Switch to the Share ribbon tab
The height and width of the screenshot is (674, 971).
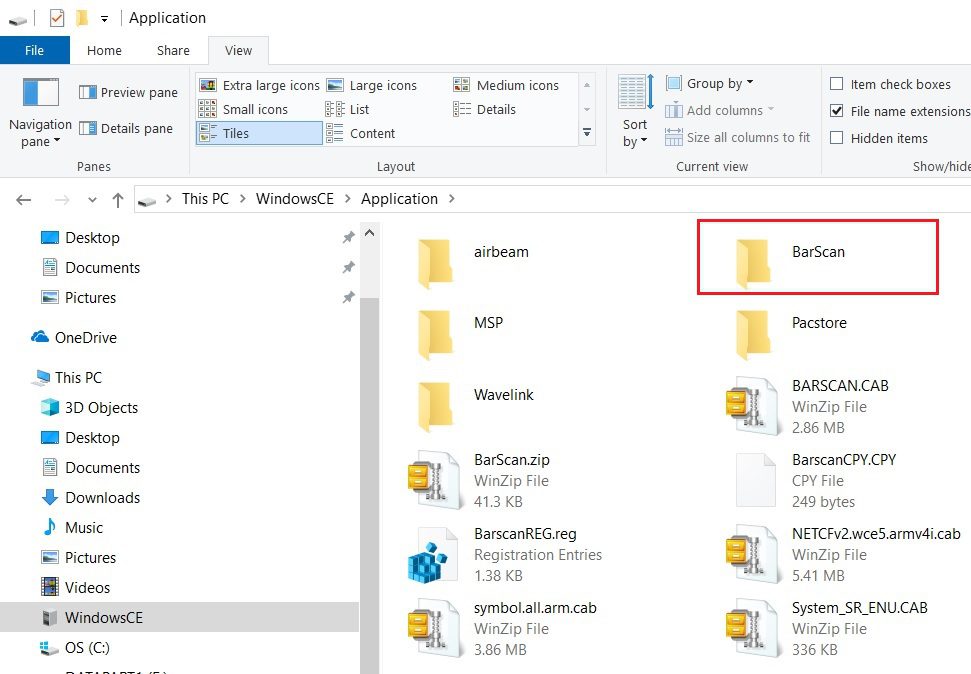pos(173,50)
